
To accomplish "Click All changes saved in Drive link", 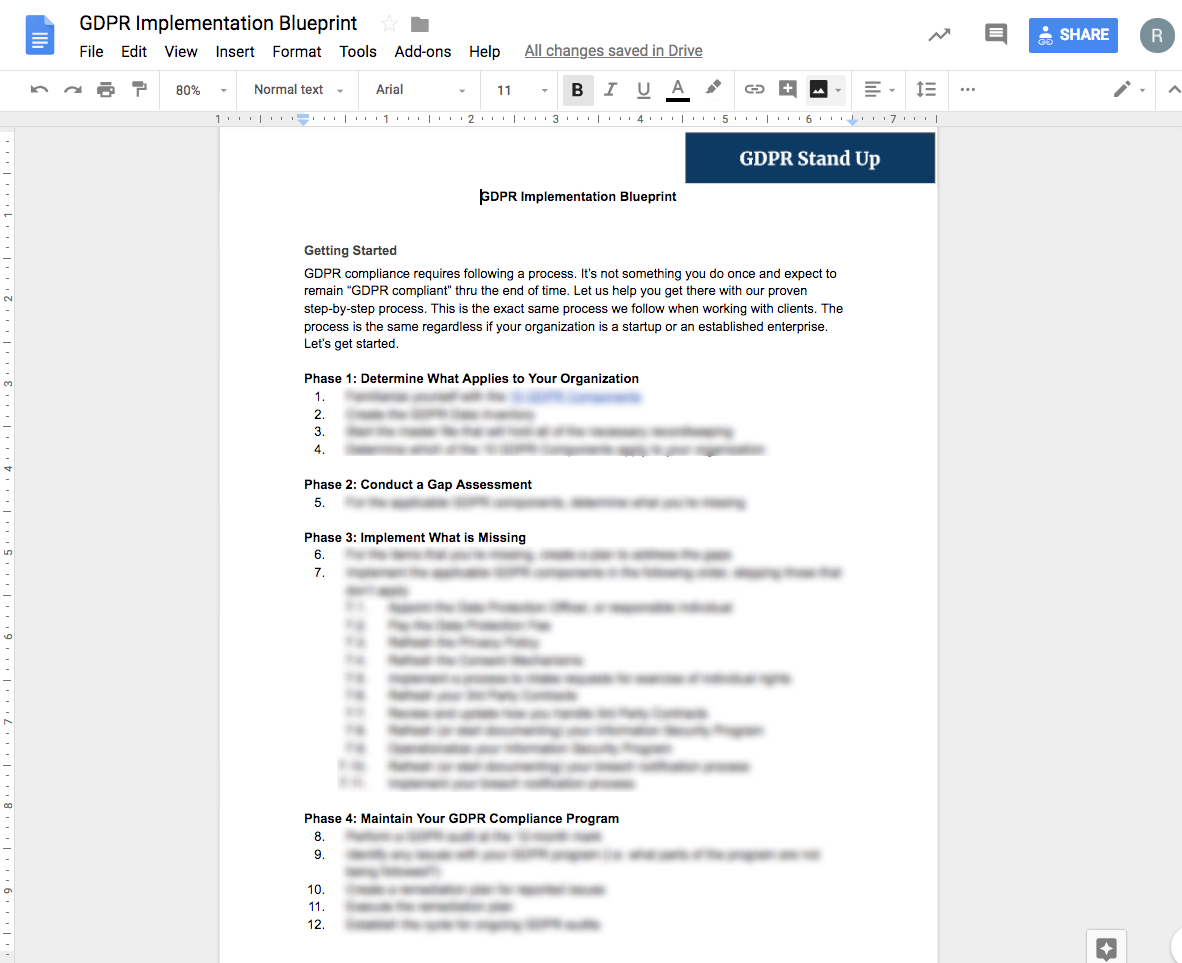I will click(613, 51).
